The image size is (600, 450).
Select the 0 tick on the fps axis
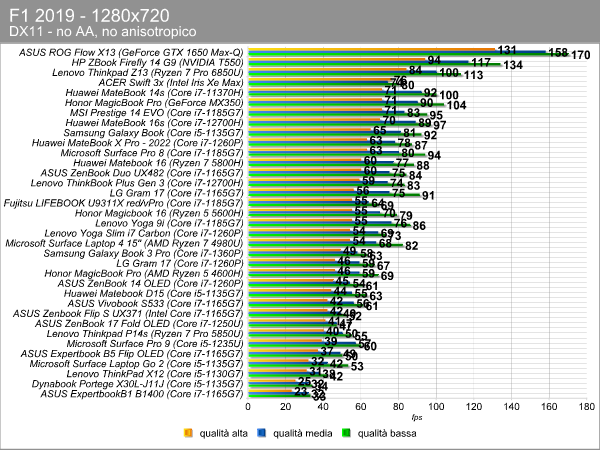(x=248, y=407)
